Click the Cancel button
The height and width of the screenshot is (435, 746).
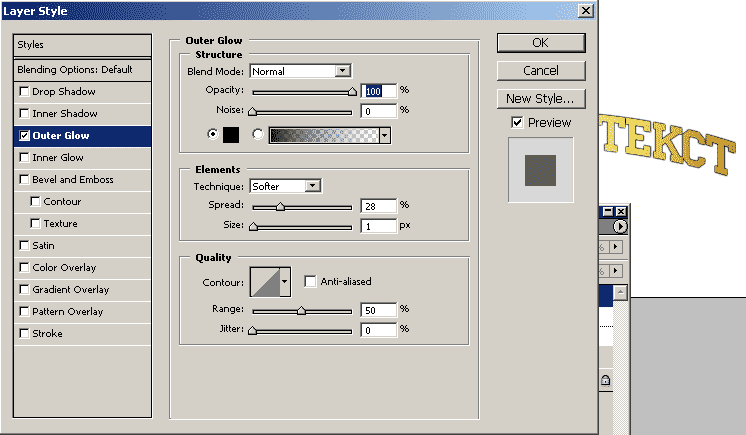pyautogui.click(x=541, y=70)
